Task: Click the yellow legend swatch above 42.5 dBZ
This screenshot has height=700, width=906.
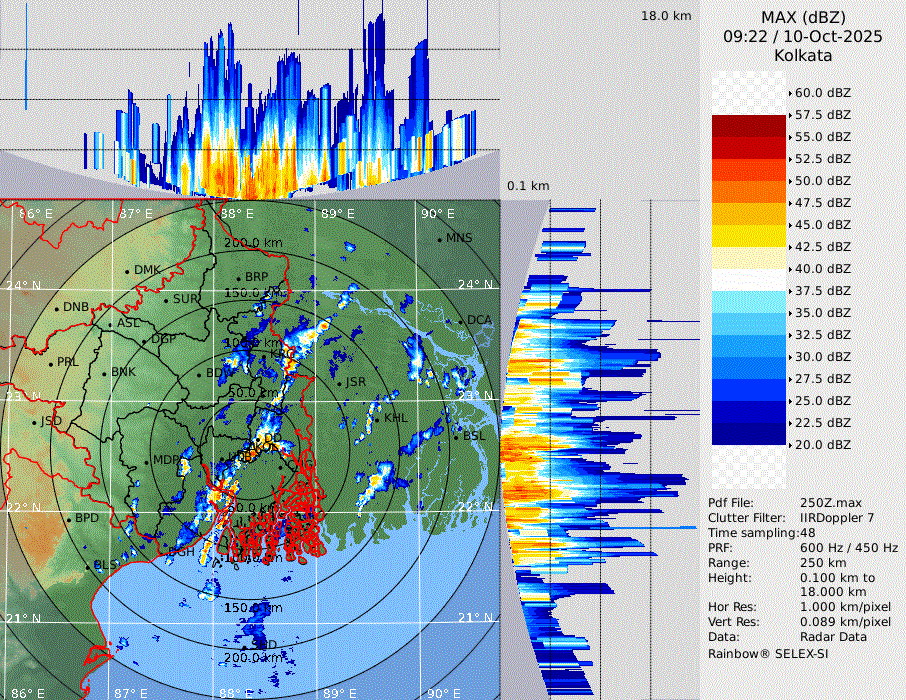Action: tap(749, 235)
